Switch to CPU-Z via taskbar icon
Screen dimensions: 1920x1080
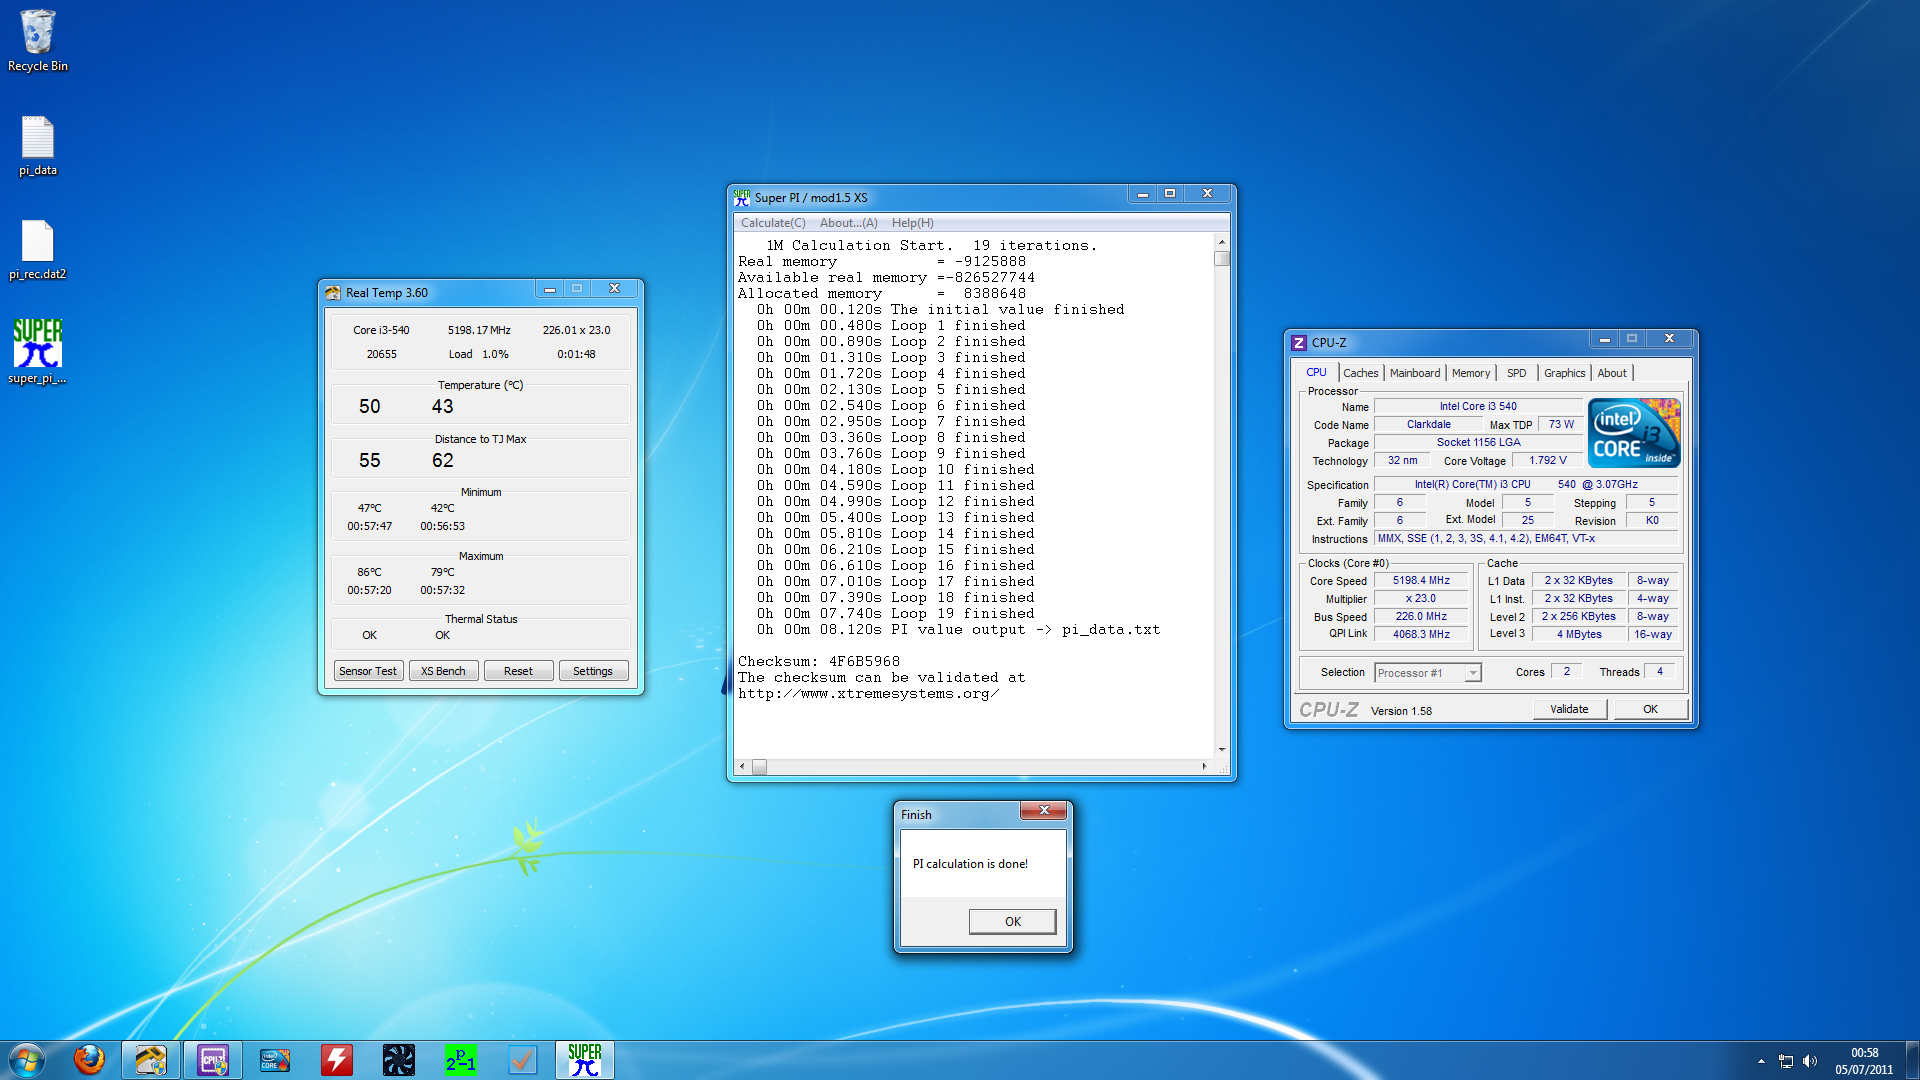213,1060
